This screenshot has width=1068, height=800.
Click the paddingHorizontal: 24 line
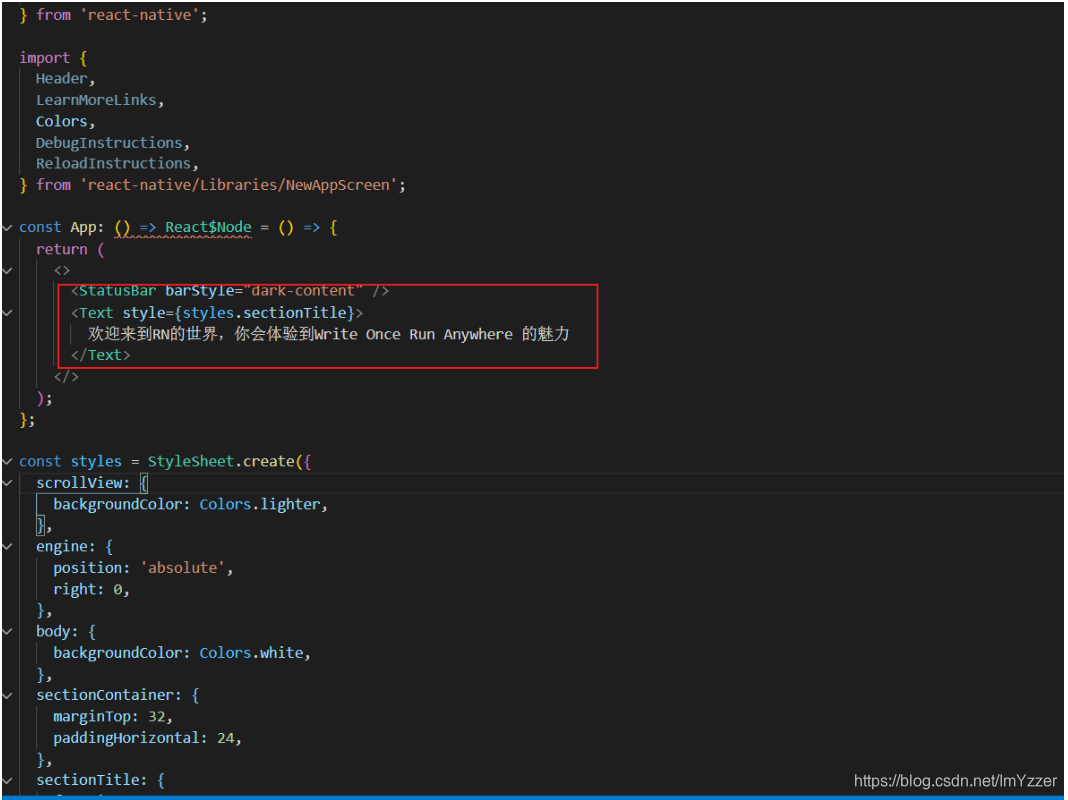148,738
